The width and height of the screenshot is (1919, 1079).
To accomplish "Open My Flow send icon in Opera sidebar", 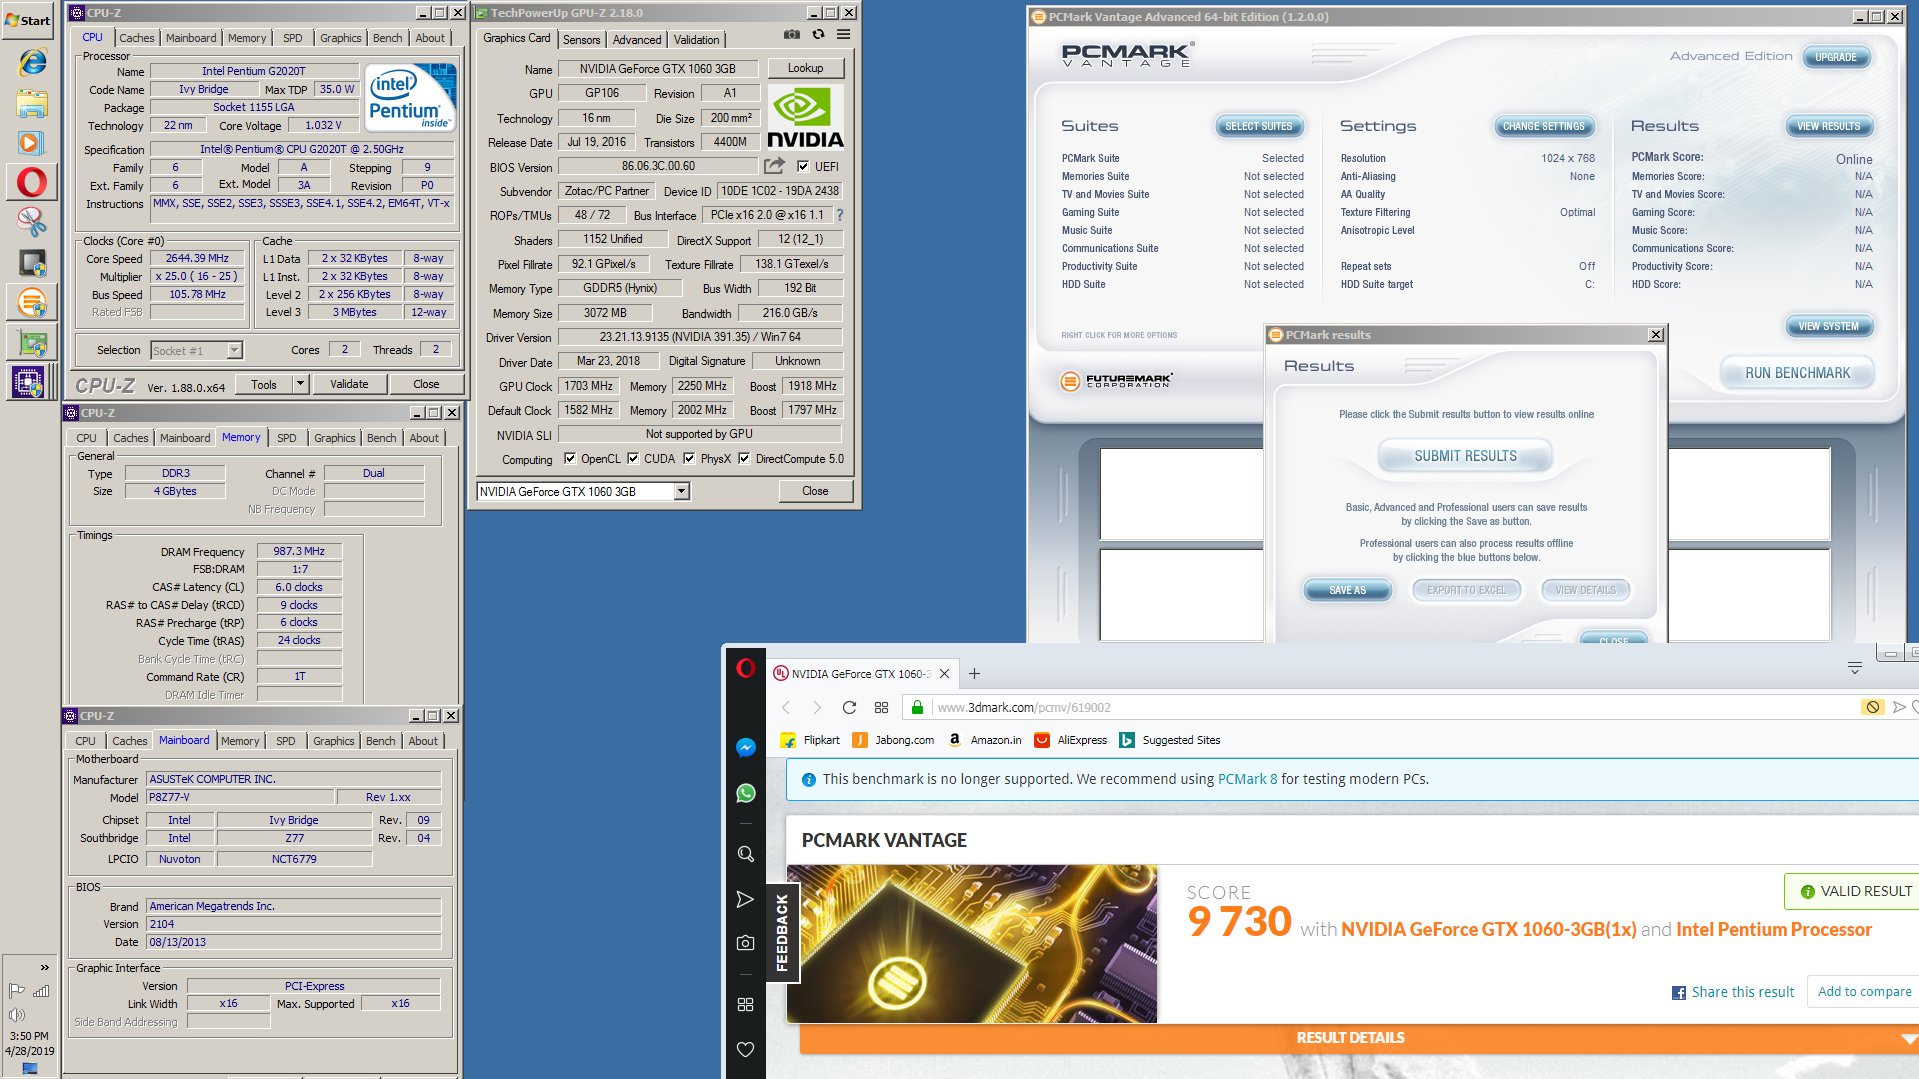I will coord(746,899).
